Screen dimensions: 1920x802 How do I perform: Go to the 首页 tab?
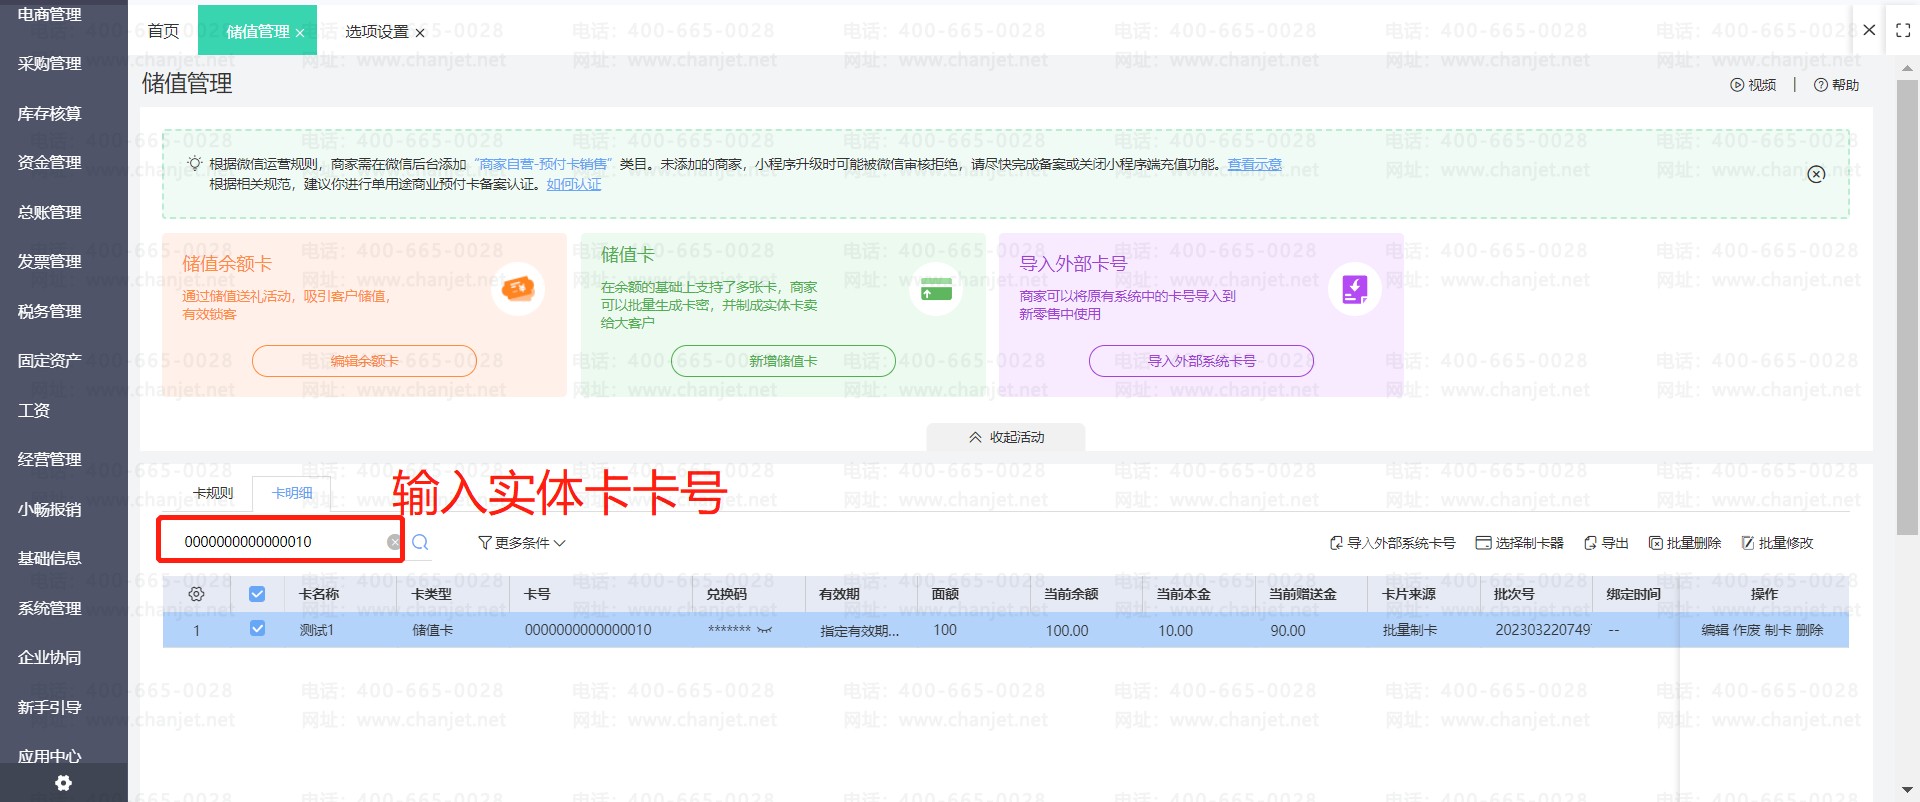coord(163,31)
